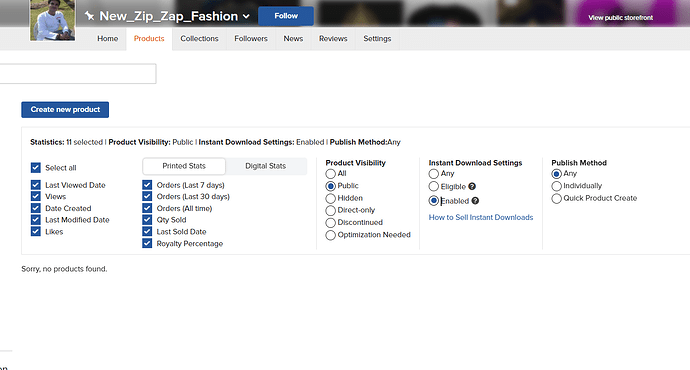The width and height of the screenshot is (690, 370).
Task: Select Discontinued visibility option
Action: tap(330, 223)
